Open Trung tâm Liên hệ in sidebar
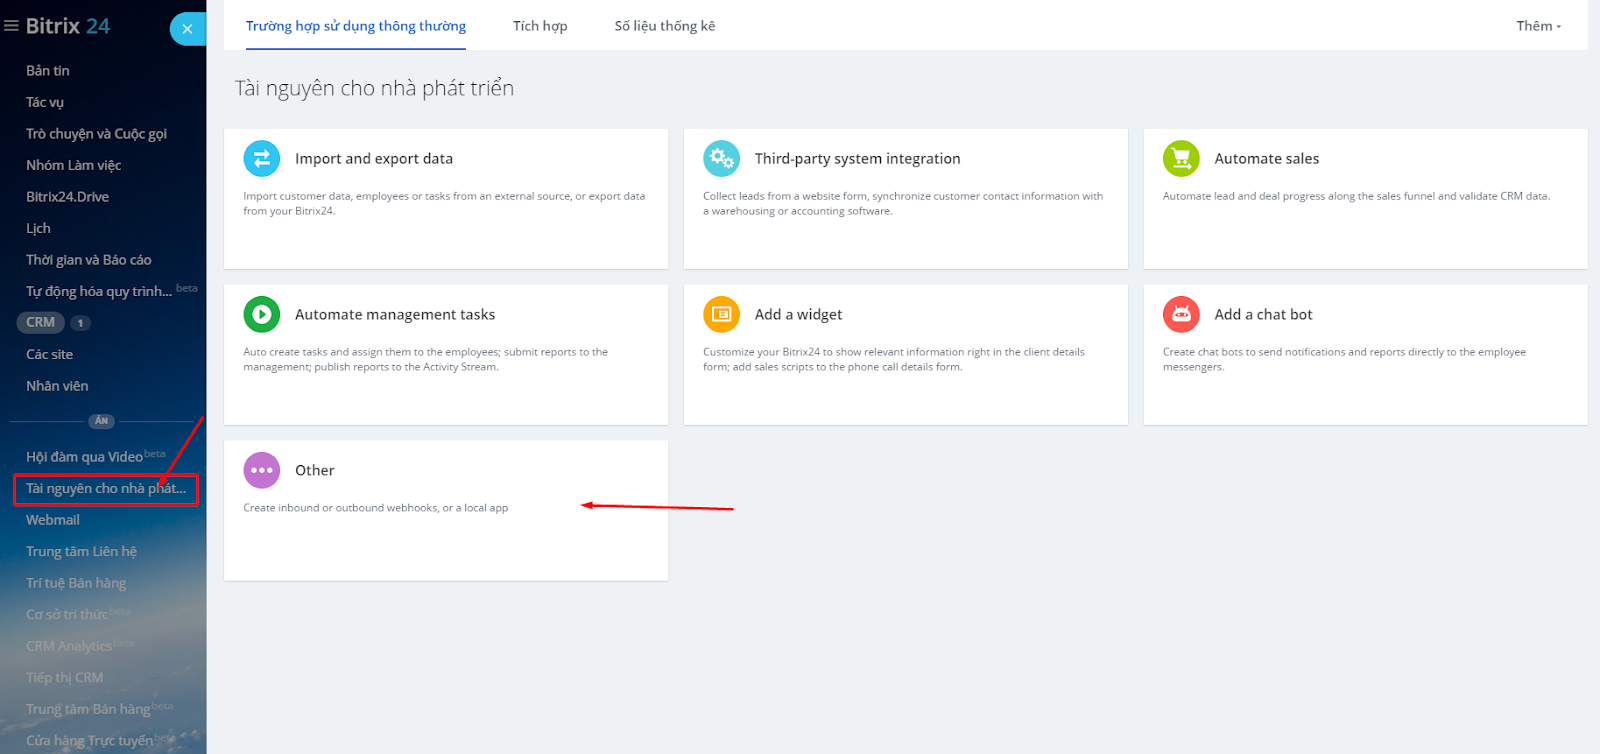 (x=81, y=551)
